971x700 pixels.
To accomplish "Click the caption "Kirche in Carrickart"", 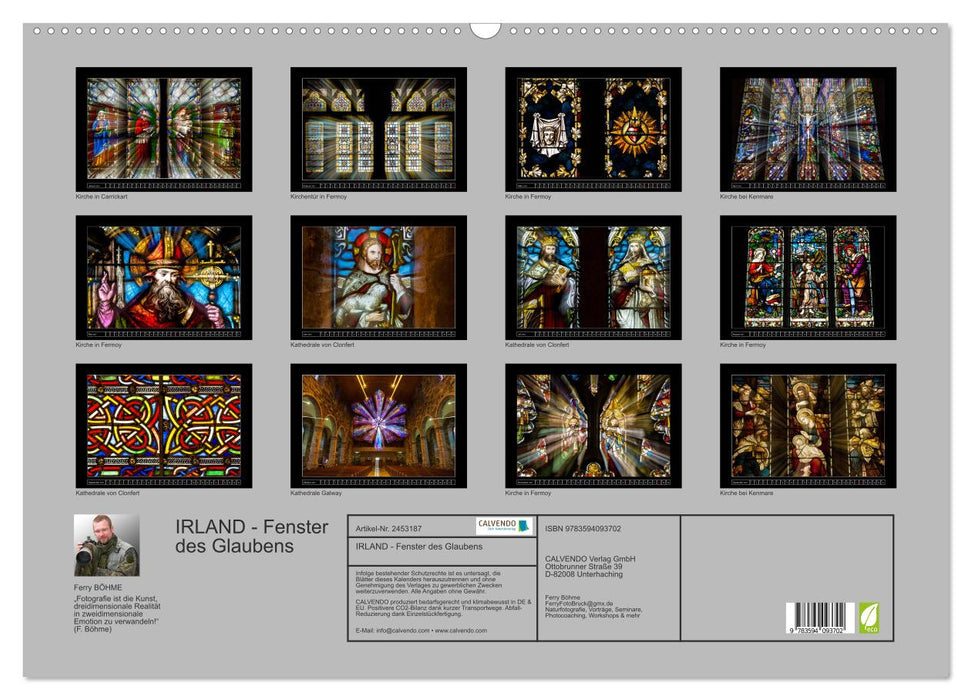I will pos(102,196).
